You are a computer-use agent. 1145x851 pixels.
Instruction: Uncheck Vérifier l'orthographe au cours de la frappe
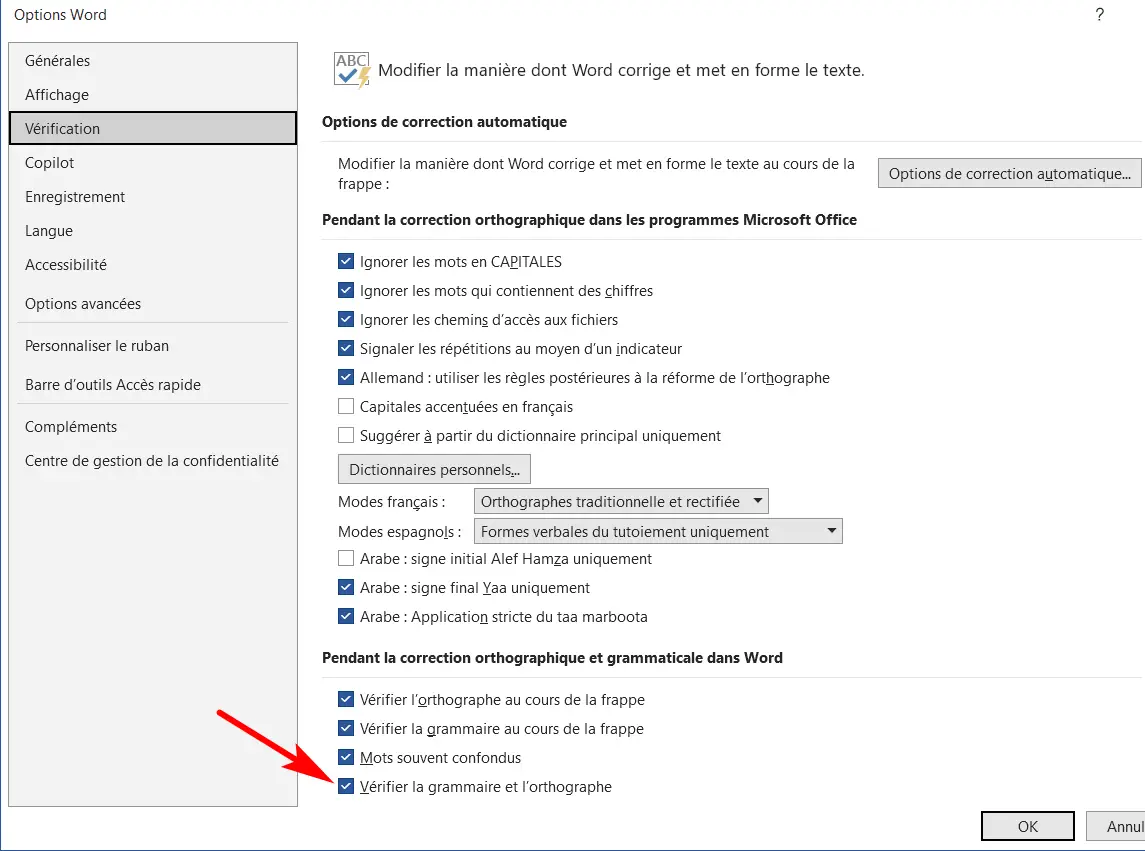click(346, 700)
